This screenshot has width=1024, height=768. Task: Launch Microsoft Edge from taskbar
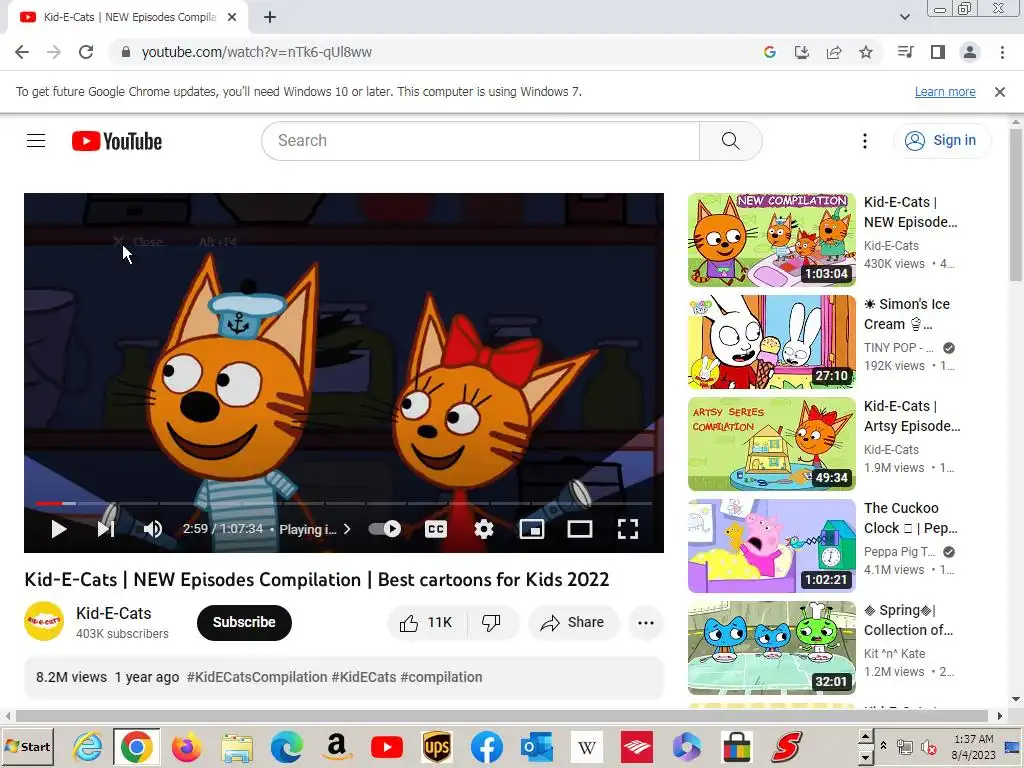click(287, 747)
